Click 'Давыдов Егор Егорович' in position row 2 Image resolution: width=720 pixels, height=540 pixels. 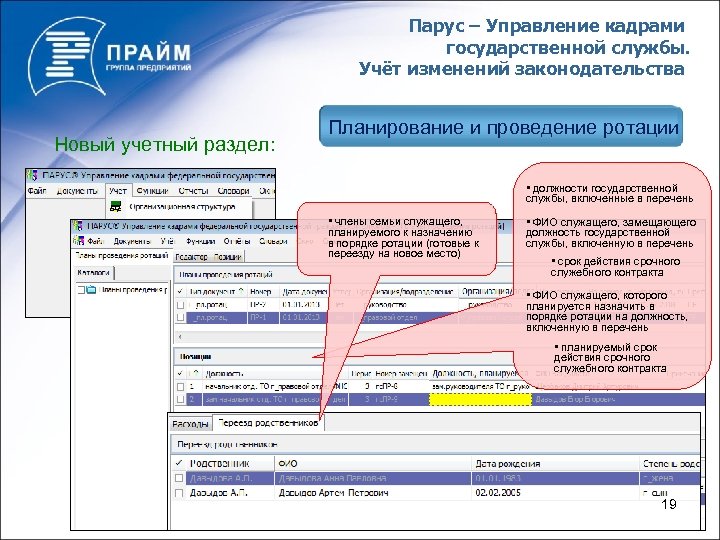click(x=575, y=399)
